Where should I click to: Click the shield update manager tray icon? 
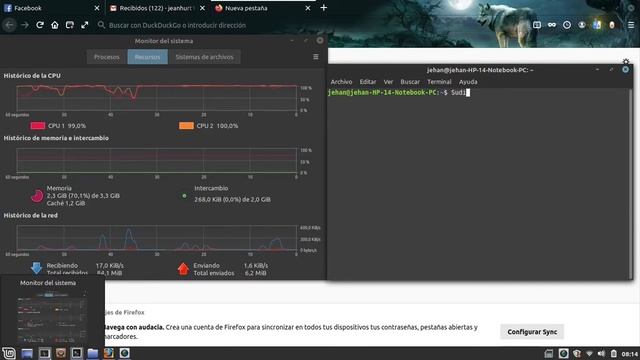(x=577, y=353)
